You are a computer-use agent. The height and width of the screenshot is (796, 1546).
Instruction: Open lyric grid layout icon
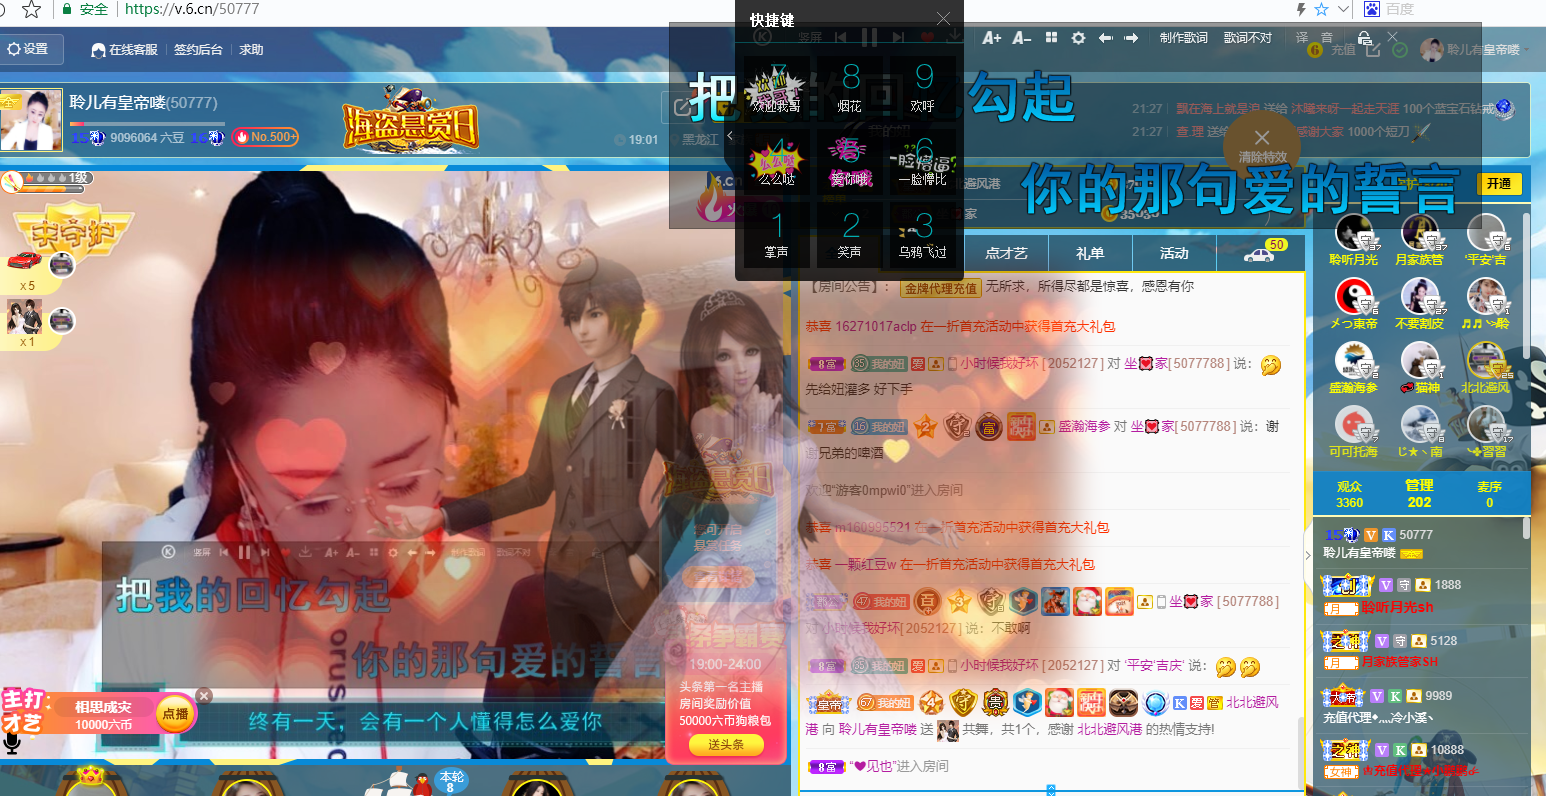[1051, 38]
